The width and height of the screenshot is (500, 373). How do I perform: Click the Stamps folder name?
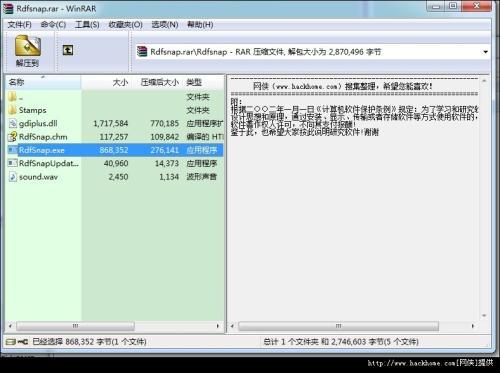(32, 110)
